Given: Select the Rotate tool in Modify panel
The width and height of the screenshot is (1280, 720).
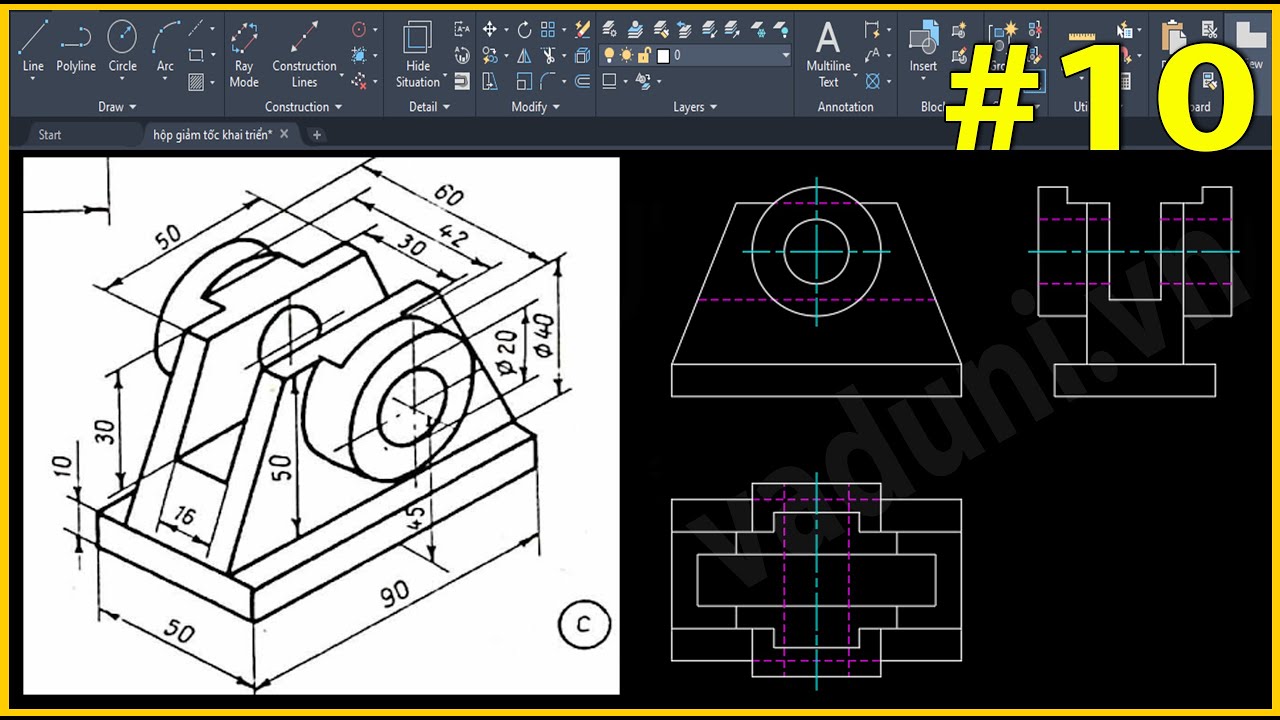Looking at the screenshot, I should point(524,30).
